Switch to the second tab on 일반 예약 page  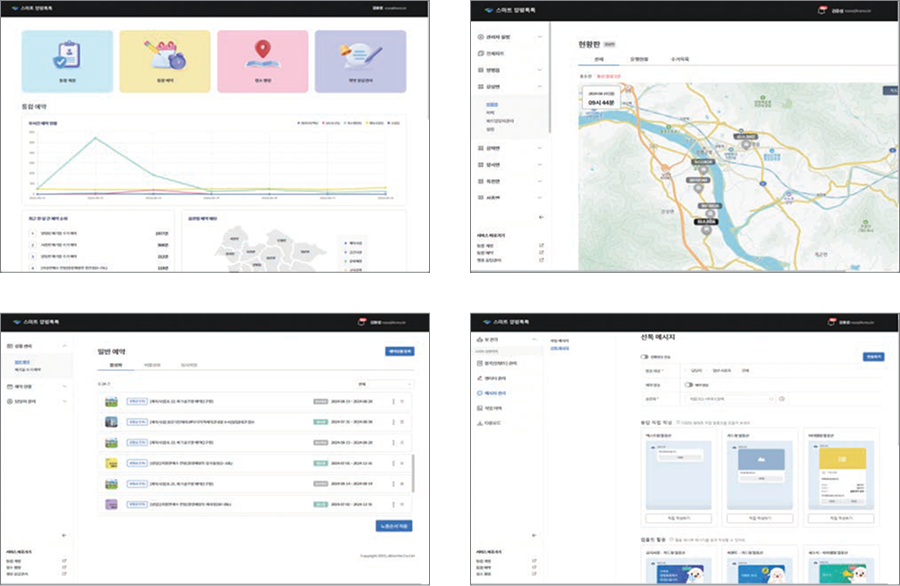(150, 366)
